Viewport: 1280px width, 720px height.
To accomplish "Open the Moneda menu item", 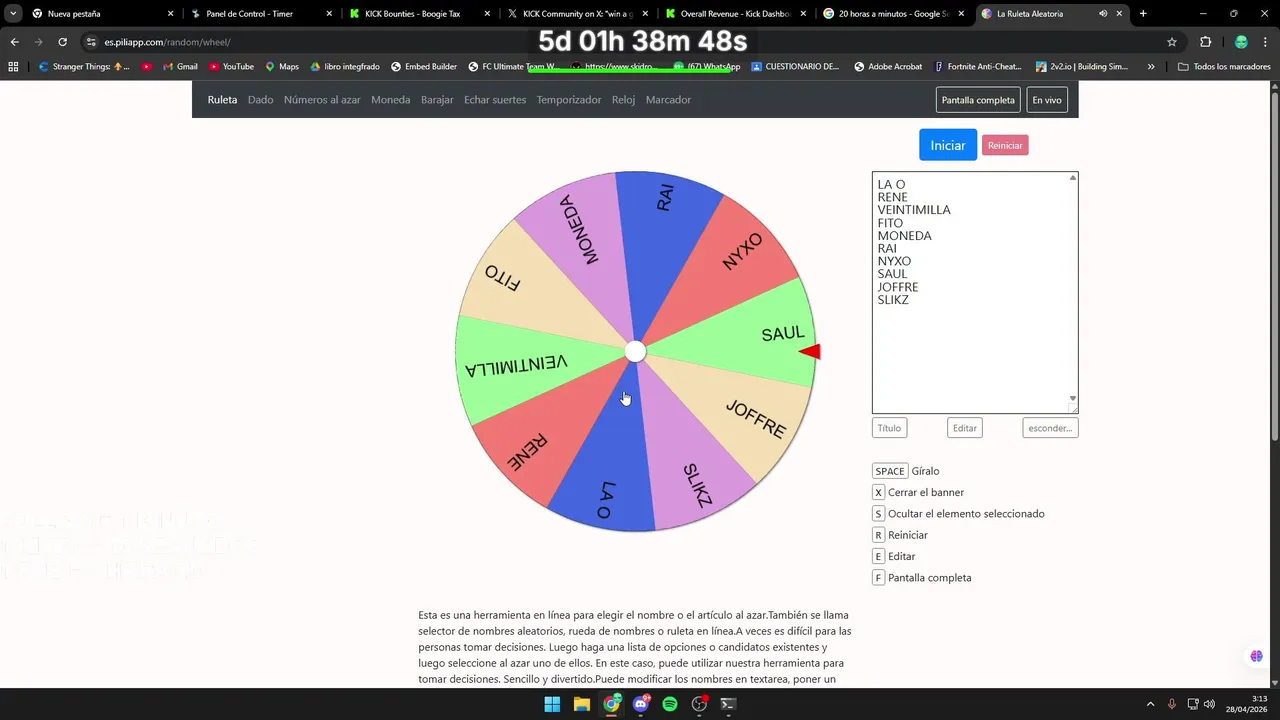I will point(390,100).
